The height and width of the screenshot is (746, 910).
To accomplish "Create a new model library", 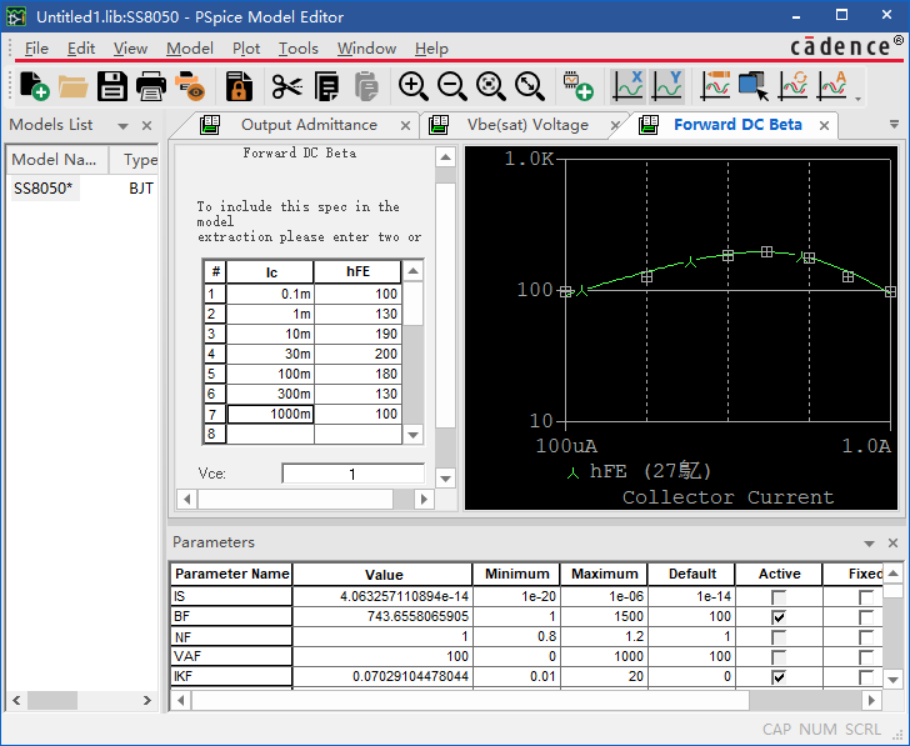I will [34, 87].
